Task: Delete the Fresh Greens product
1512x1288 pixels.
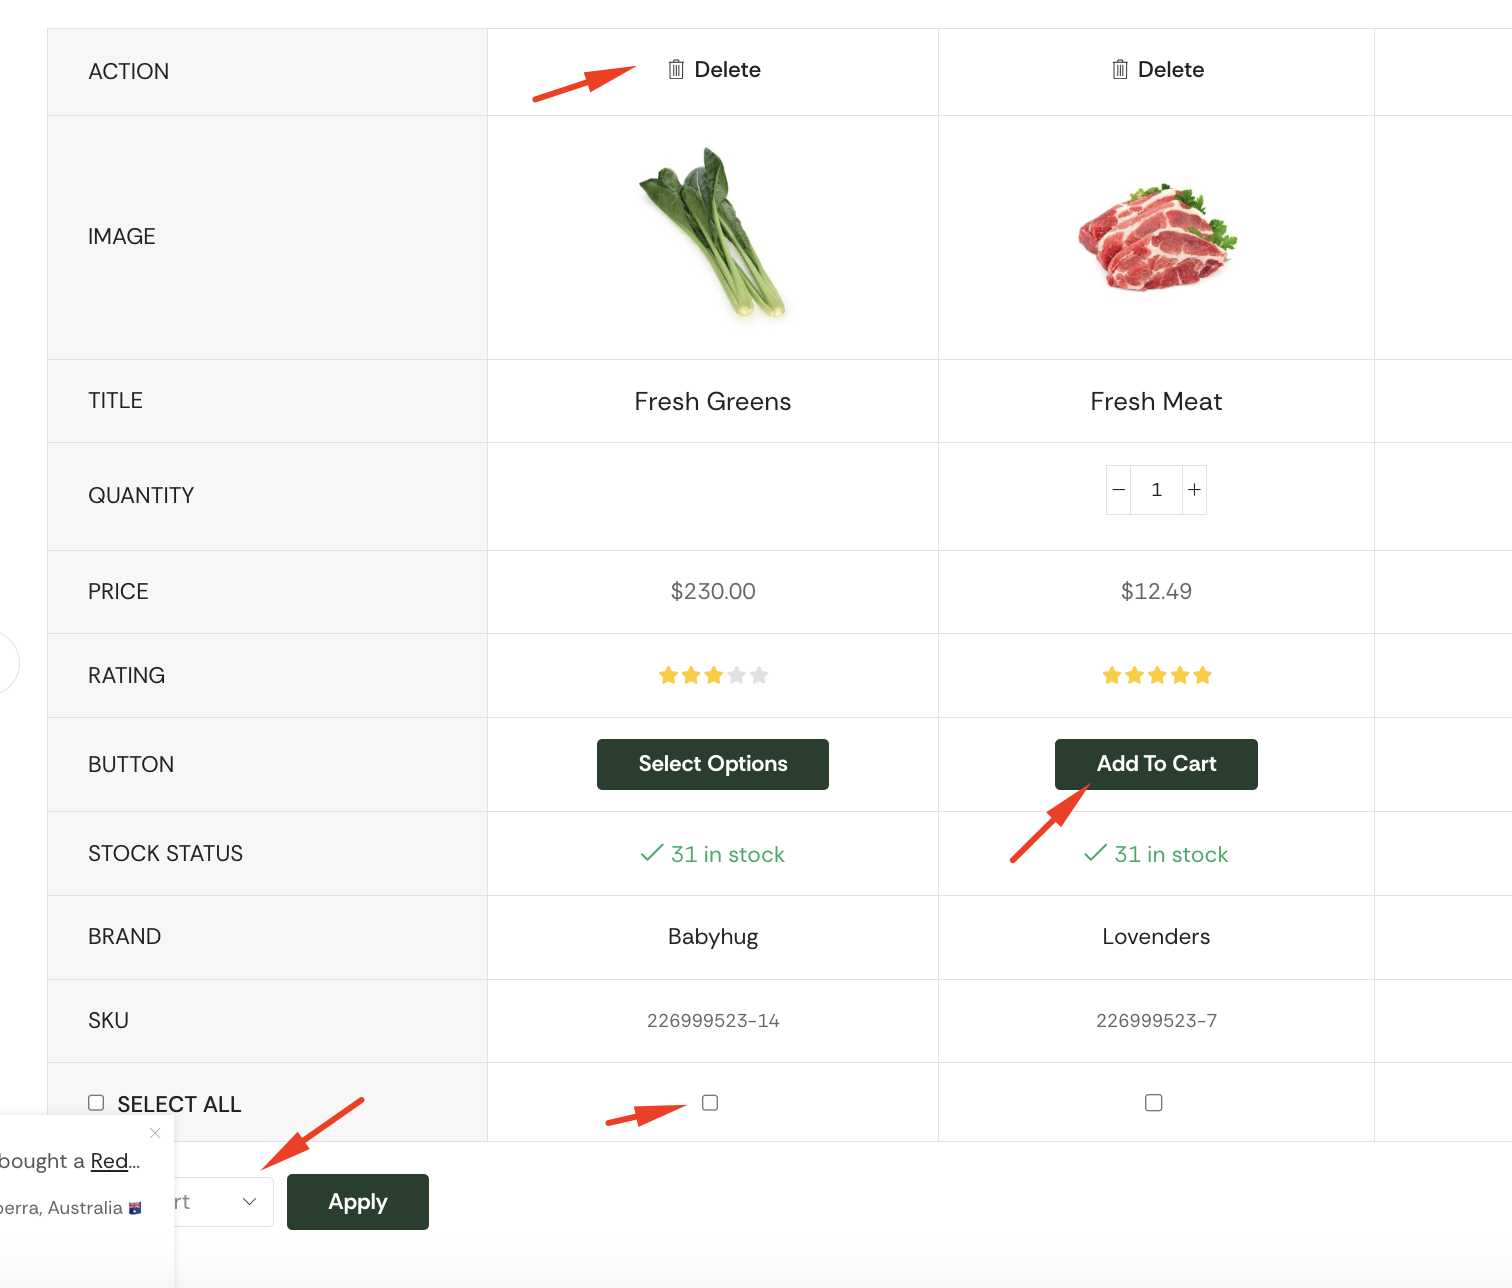Action: pos(714,70)
